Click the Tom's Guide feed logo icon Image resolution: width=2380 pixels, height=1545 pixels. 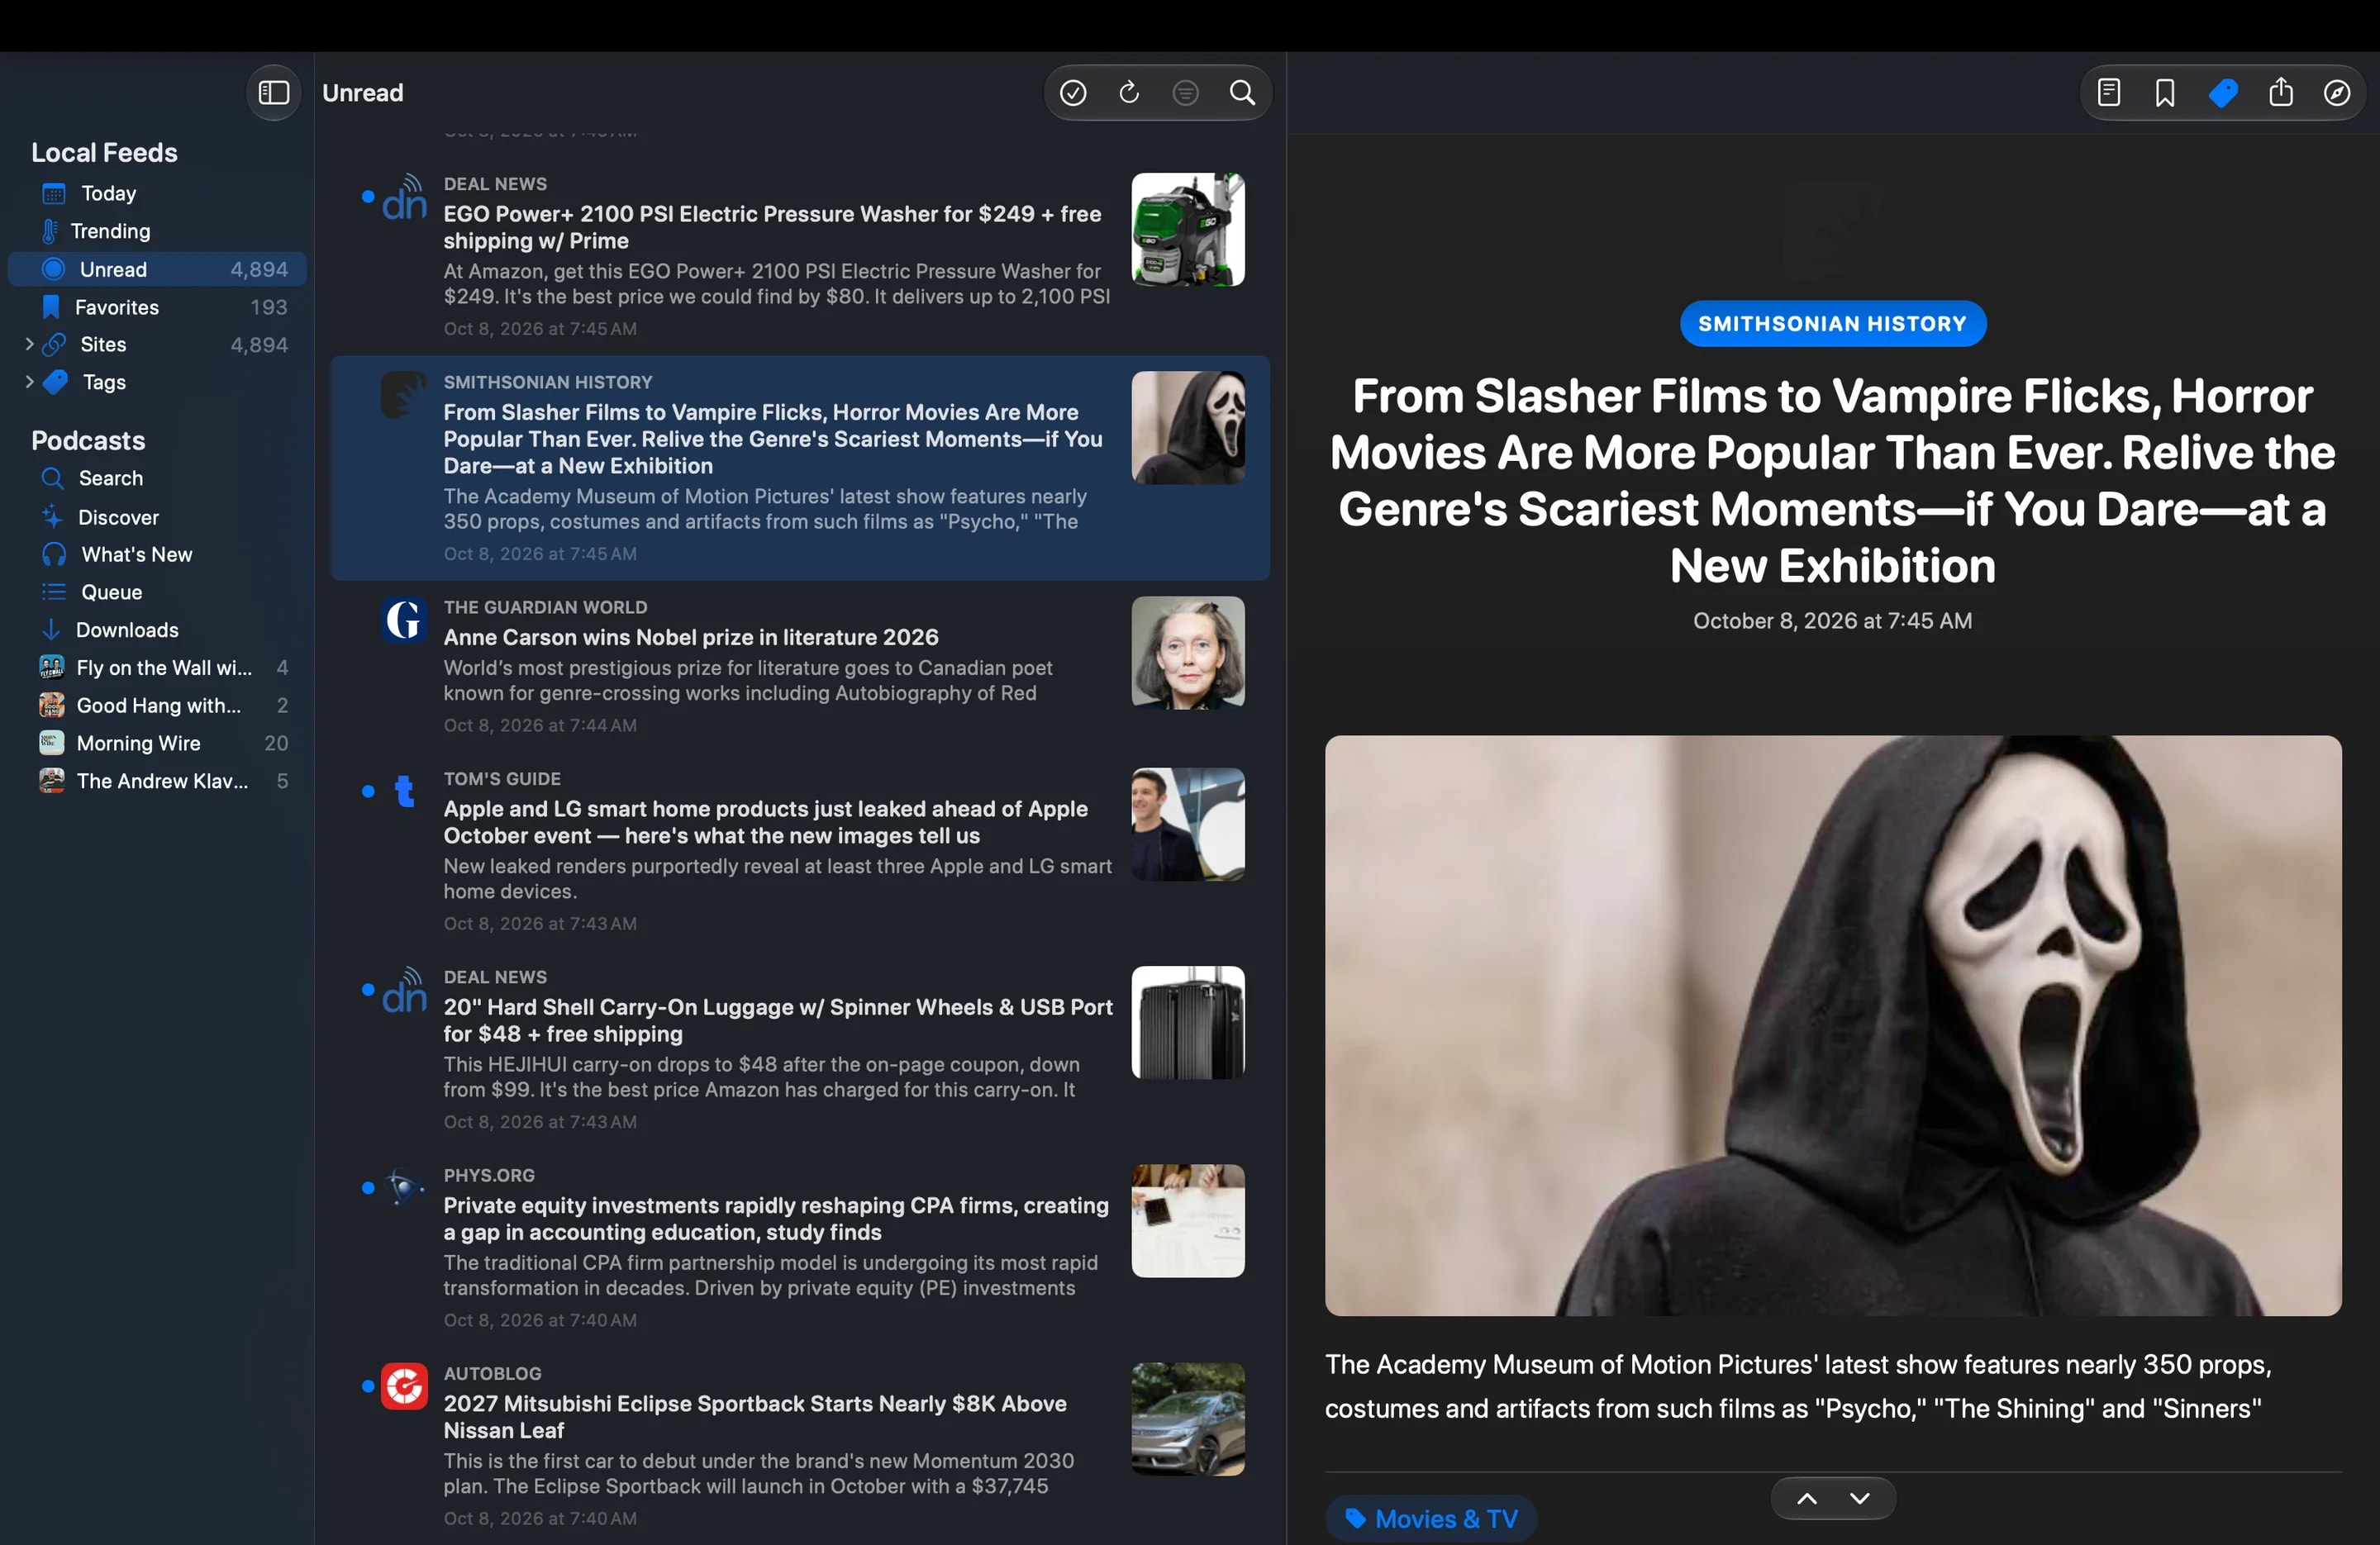point(404,791)
